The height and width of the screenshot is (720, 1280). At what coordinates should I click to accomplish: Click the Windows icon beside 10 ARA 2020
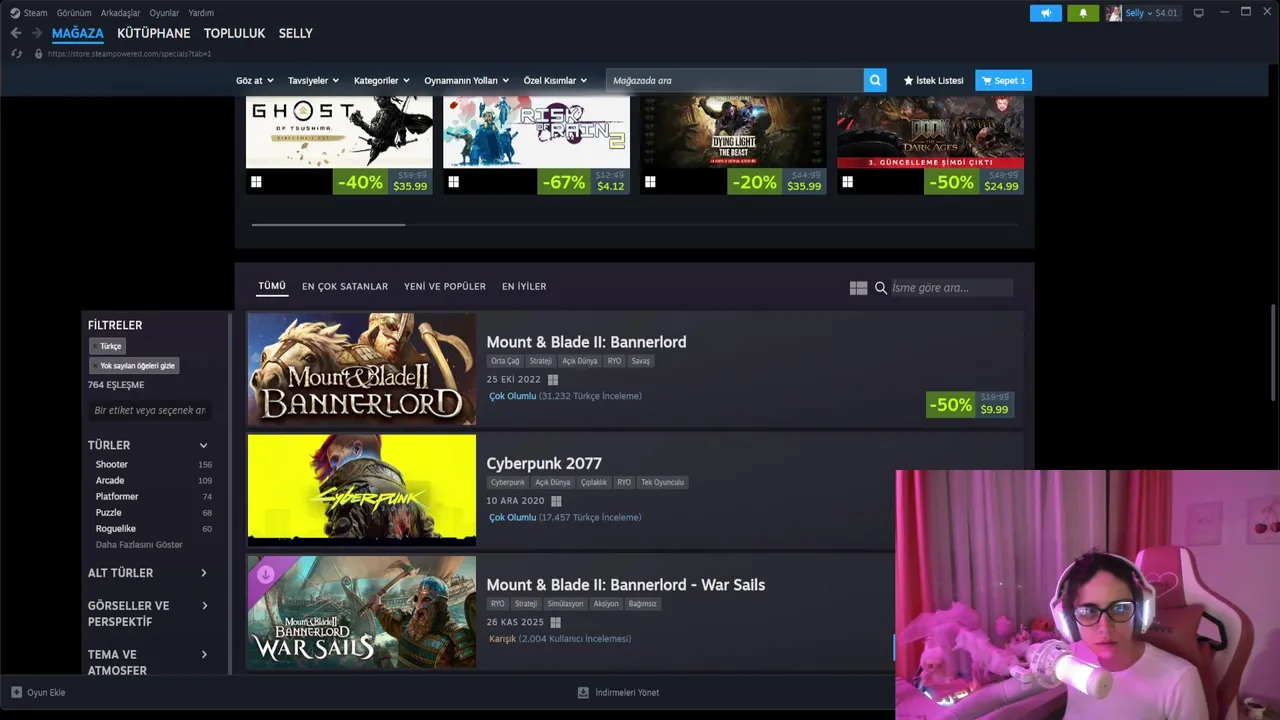coord(556,501)
